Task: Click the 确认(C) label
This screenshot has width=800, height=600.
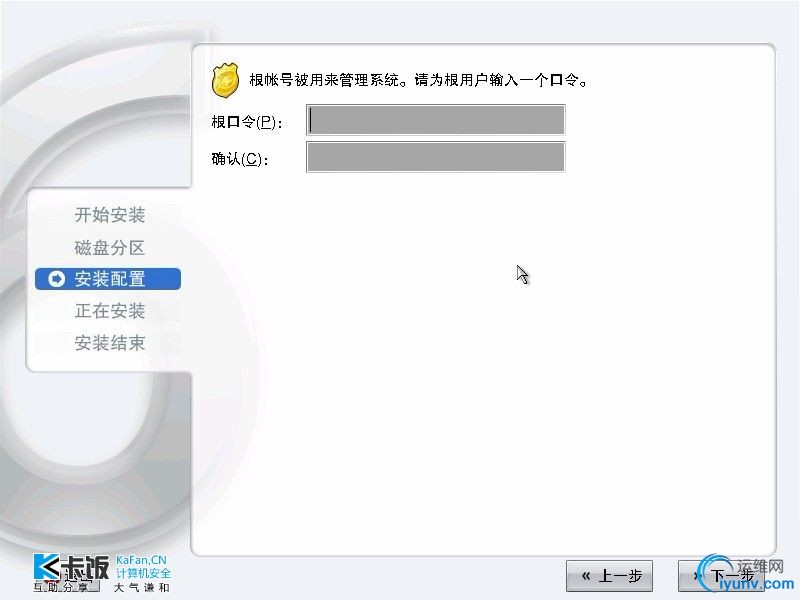Action: click(239, 159)
